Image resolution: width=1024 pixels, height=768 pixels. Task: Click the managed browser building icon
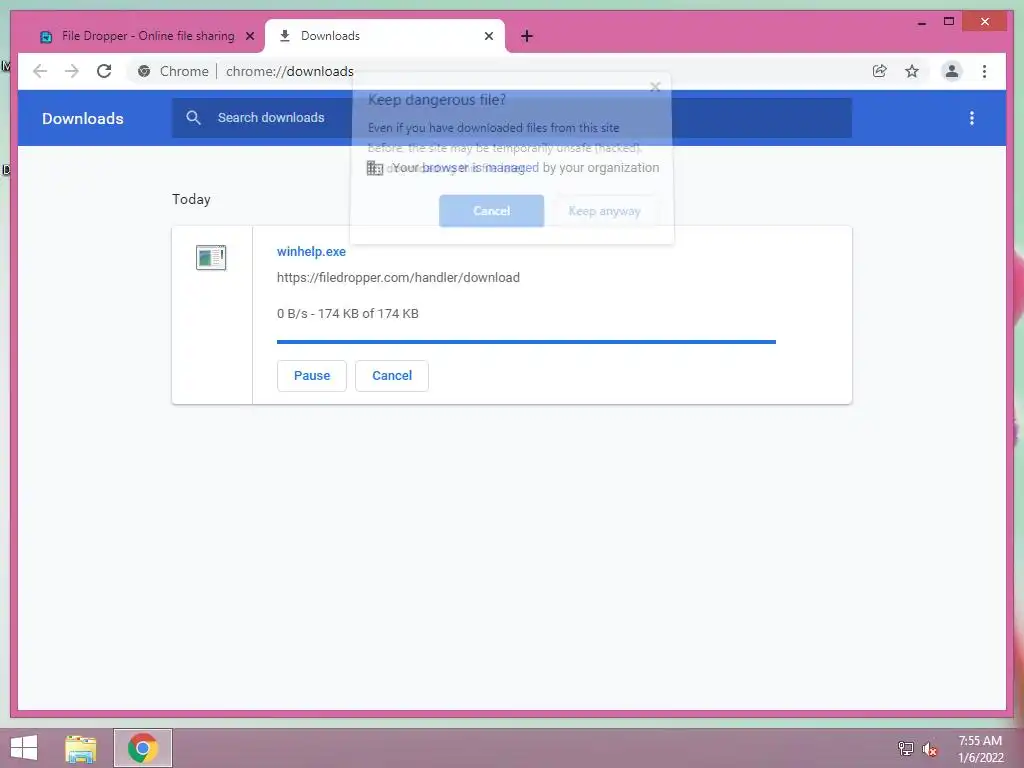point(375,168)
